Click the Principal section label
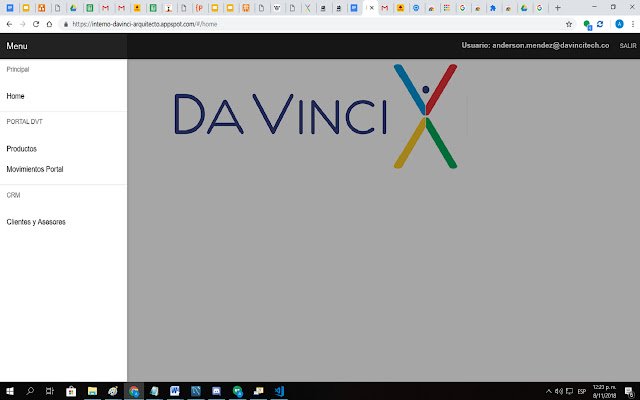Image resolution: width=640 pixels, height=400 pixels. tap(18, 69)
